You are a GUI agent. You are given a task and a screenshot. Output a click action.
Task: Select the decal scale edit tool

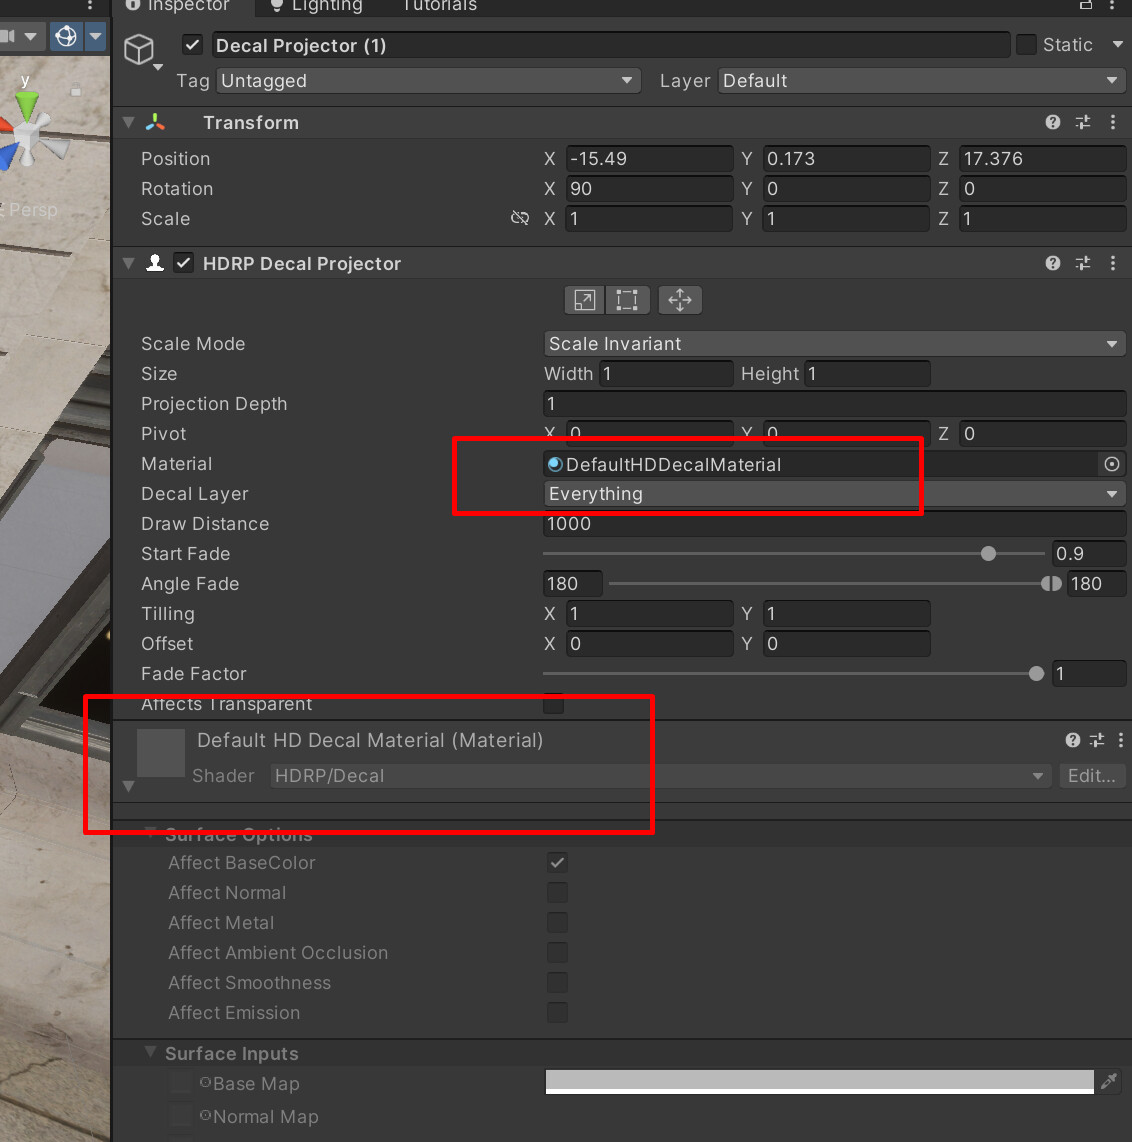point(584,300)
